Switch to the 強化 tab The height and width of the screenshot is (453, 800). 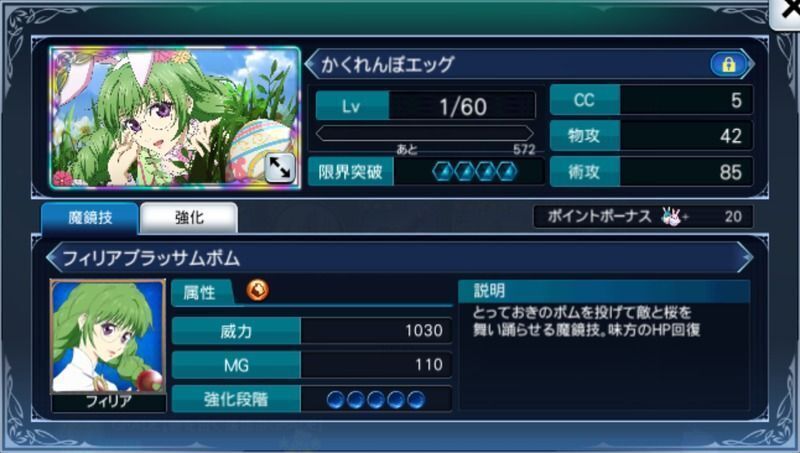point(189,218)
